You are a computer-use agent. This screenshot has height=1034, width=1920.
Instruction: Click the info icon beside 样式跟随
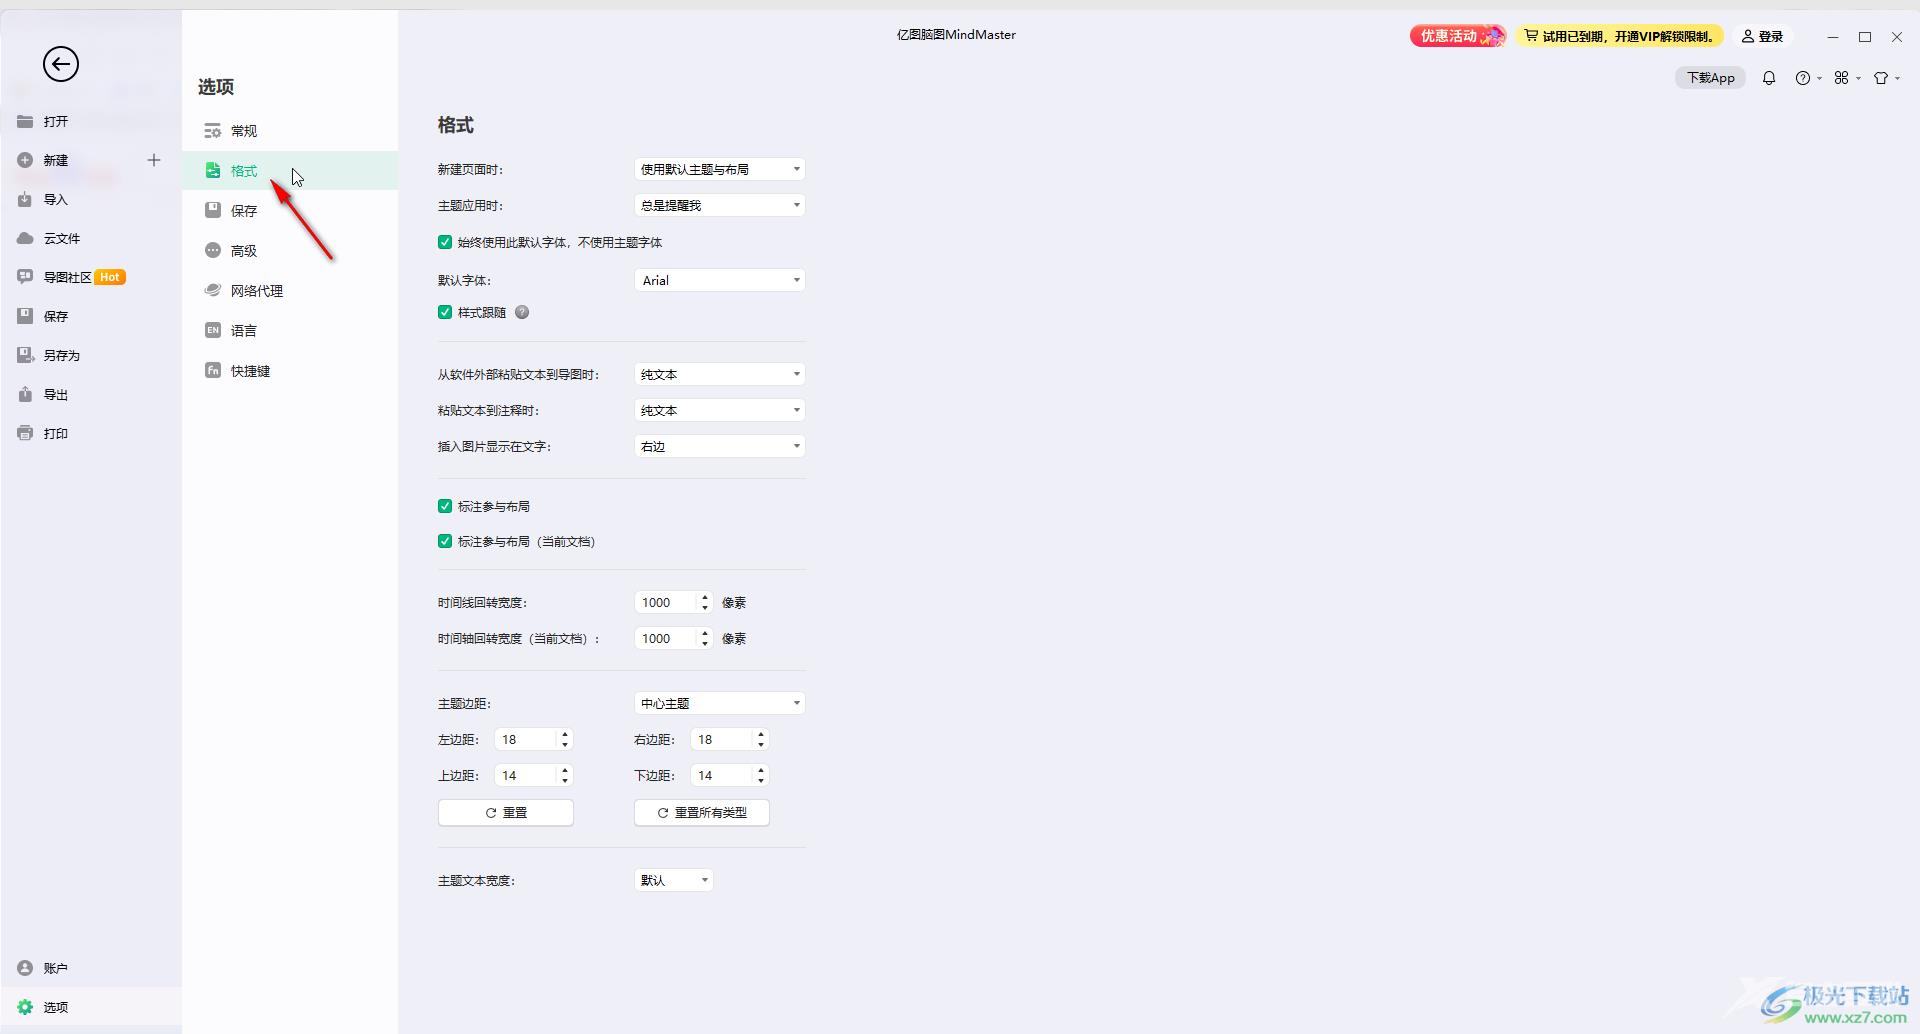(522, 312)
